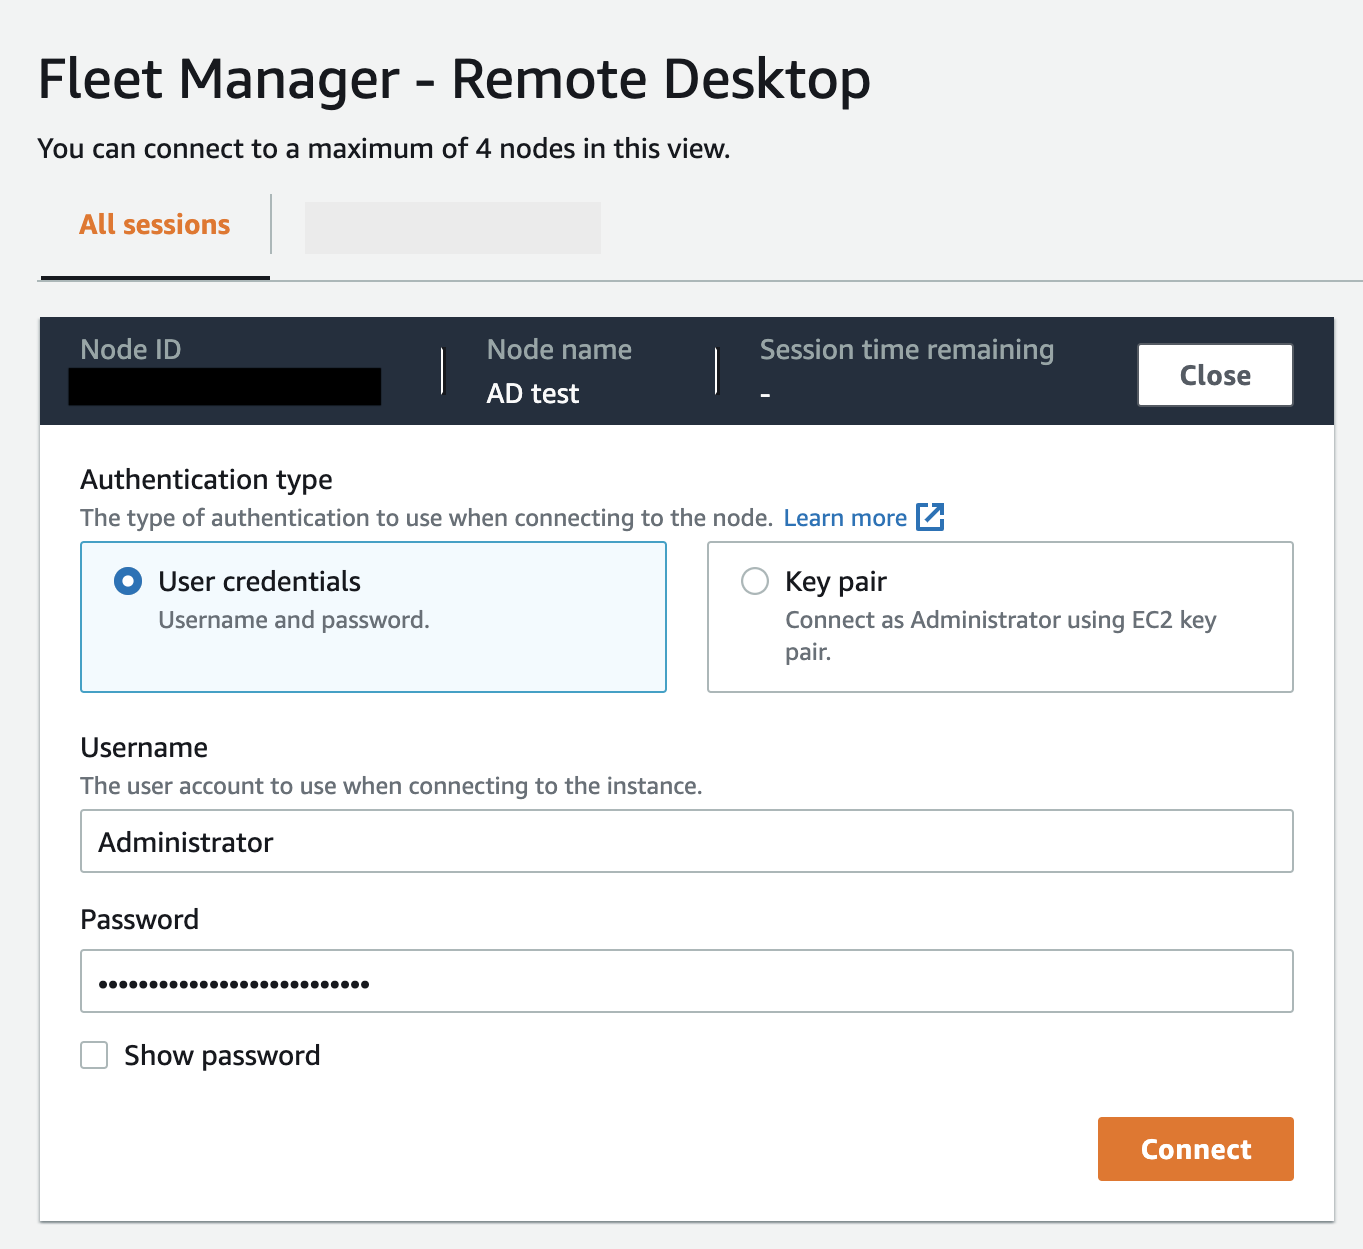Select the blank session tab placeholder
This screenshot has width=1363, height=1249.
[x=452, y=227]
